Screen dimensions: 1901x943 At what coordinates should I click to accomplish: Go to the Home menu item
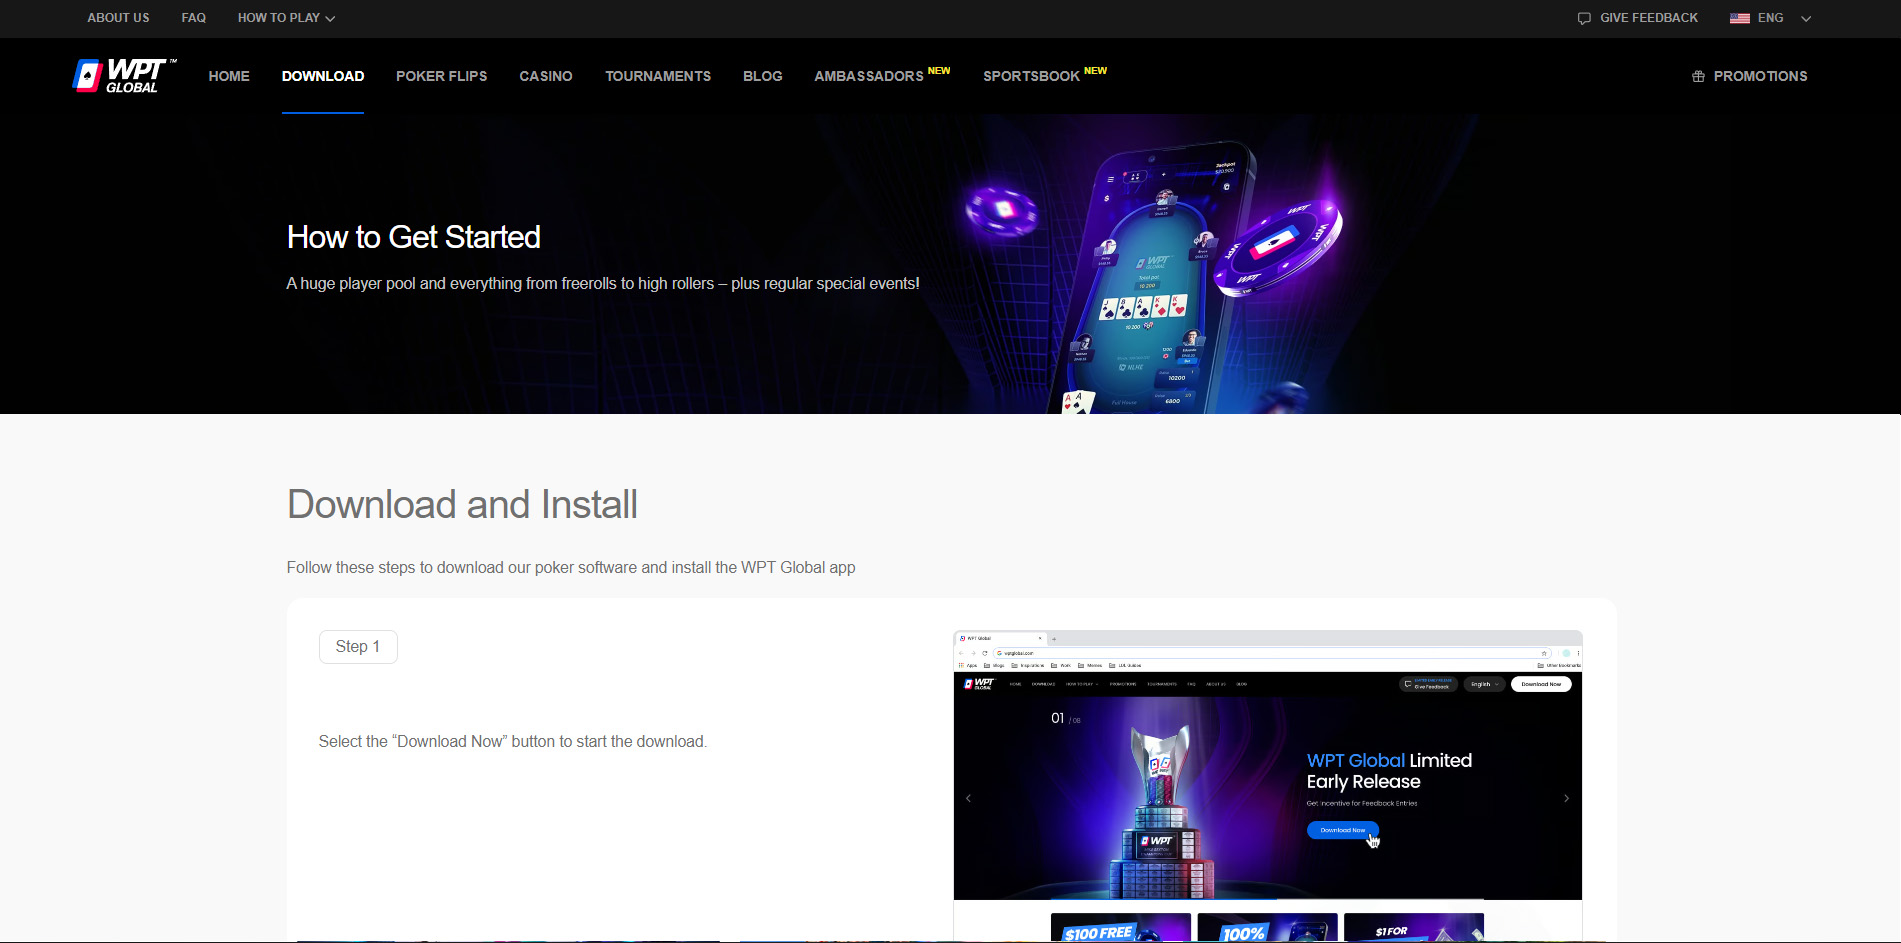coord(229,76)
